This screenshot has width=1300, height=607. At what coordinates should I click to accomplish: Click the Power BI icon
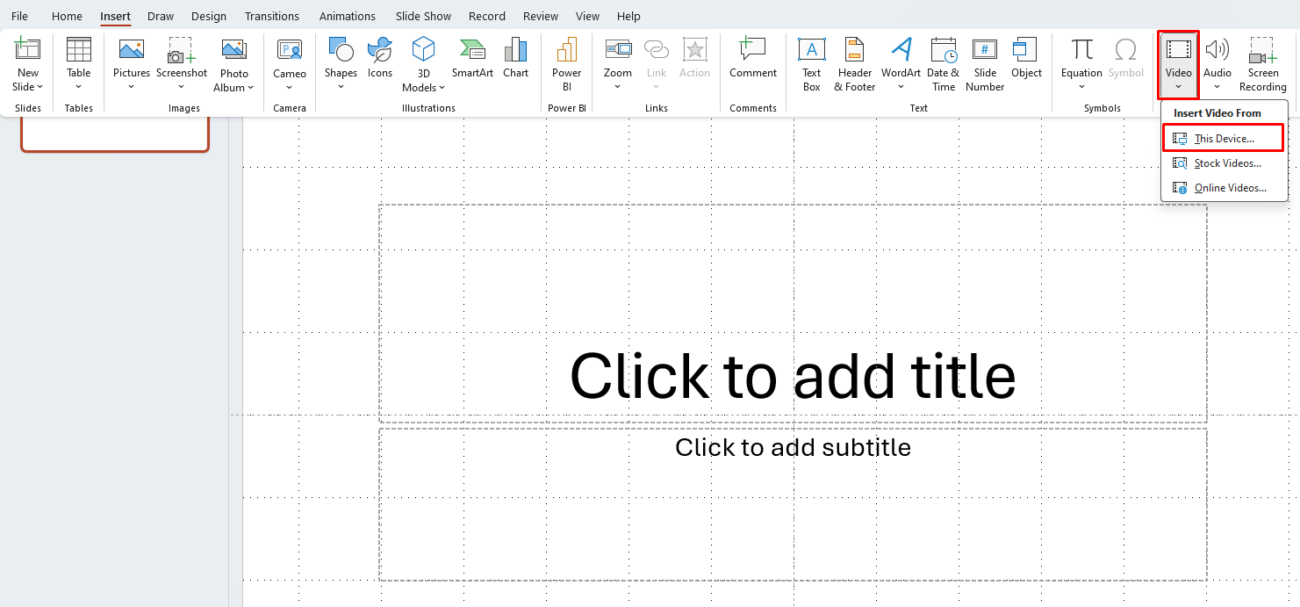point(567,50)
